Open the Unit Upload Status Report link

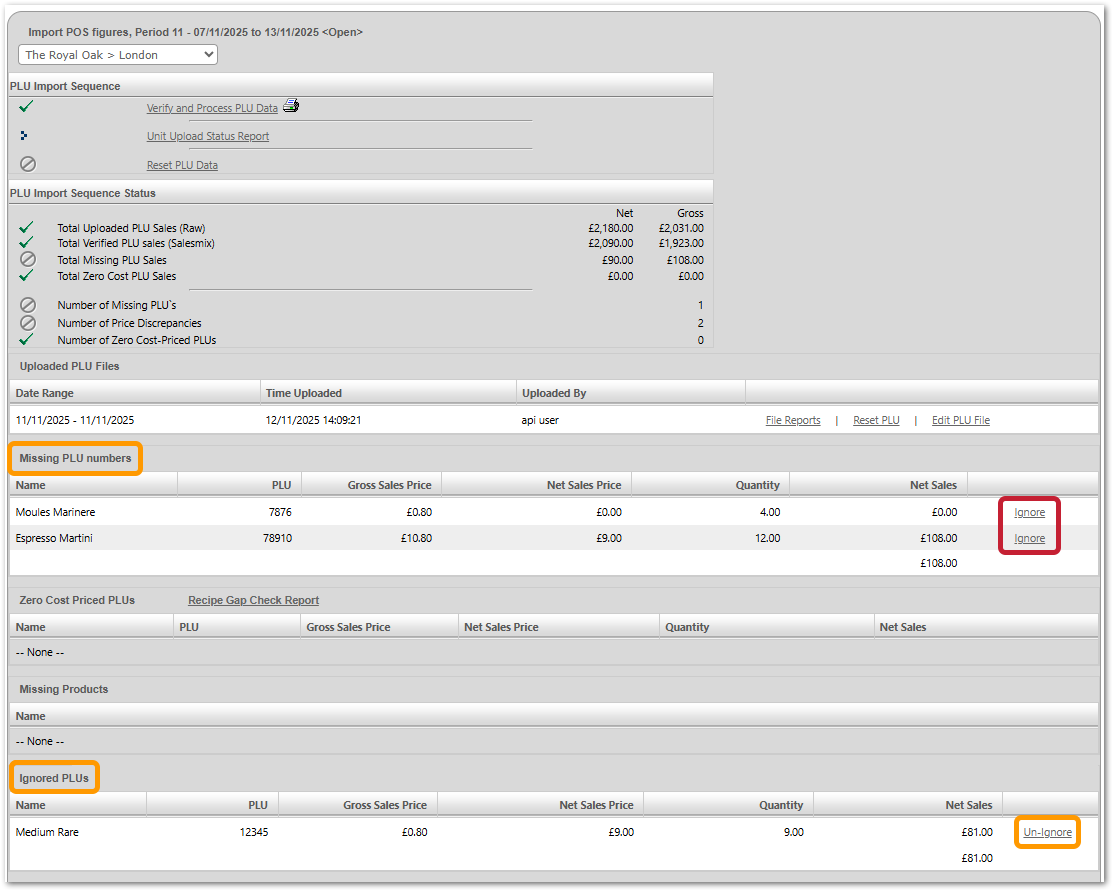[x=208, y=136]
